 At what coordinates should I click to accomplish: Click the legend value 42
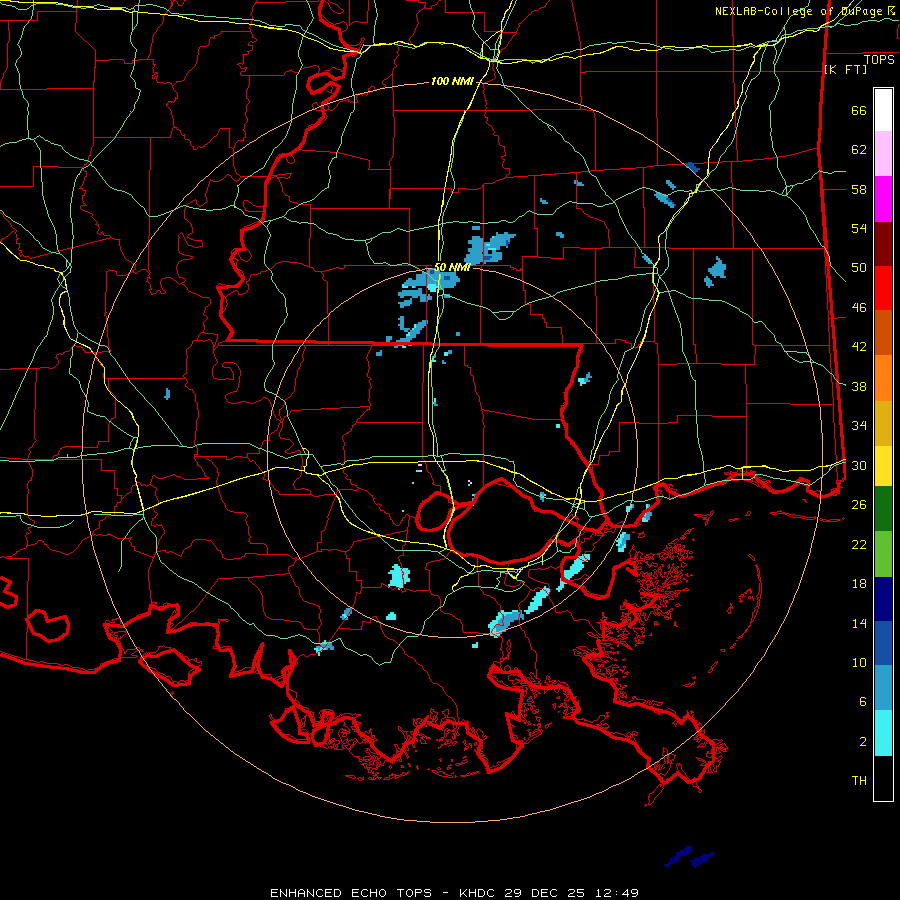coord(859,347)
